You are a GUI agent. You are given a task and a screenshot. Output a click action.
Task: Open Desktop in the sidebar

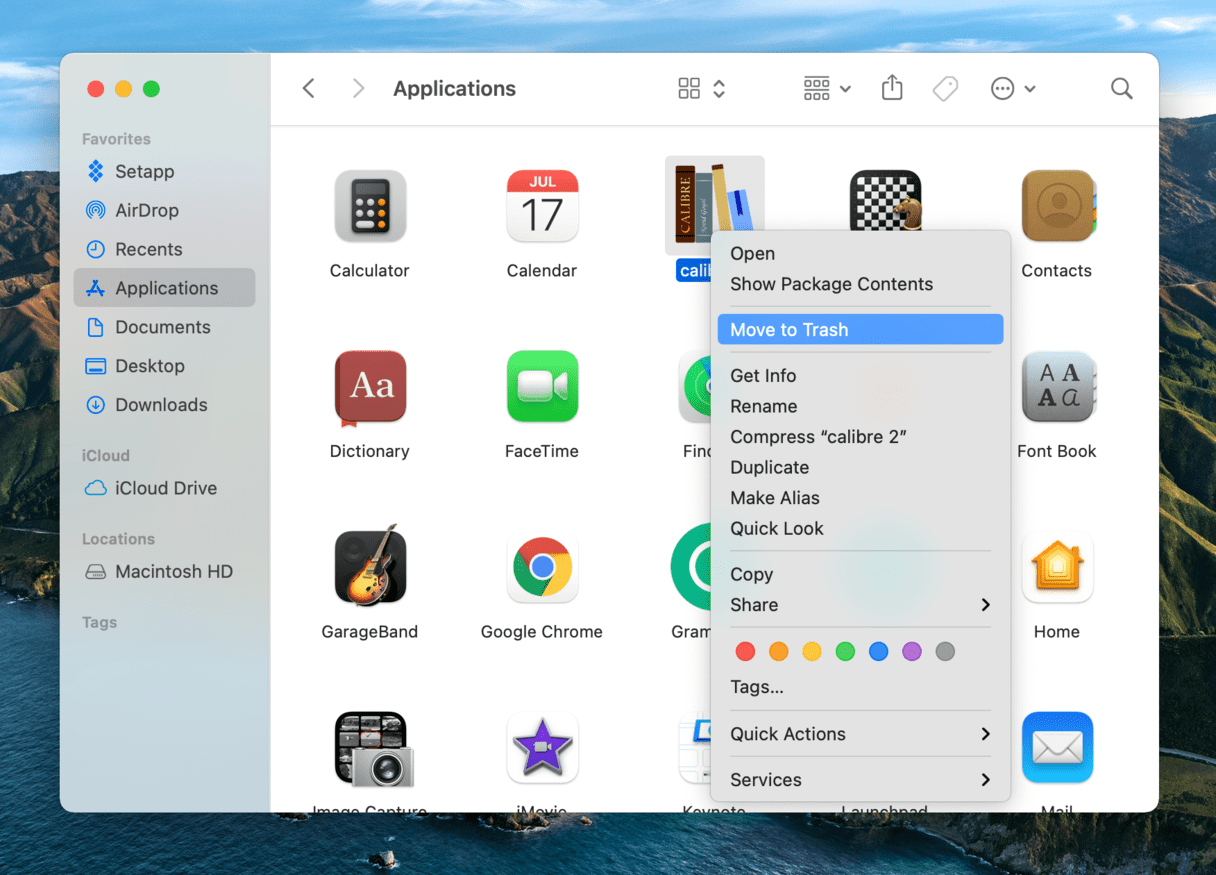tap(164, 366)
